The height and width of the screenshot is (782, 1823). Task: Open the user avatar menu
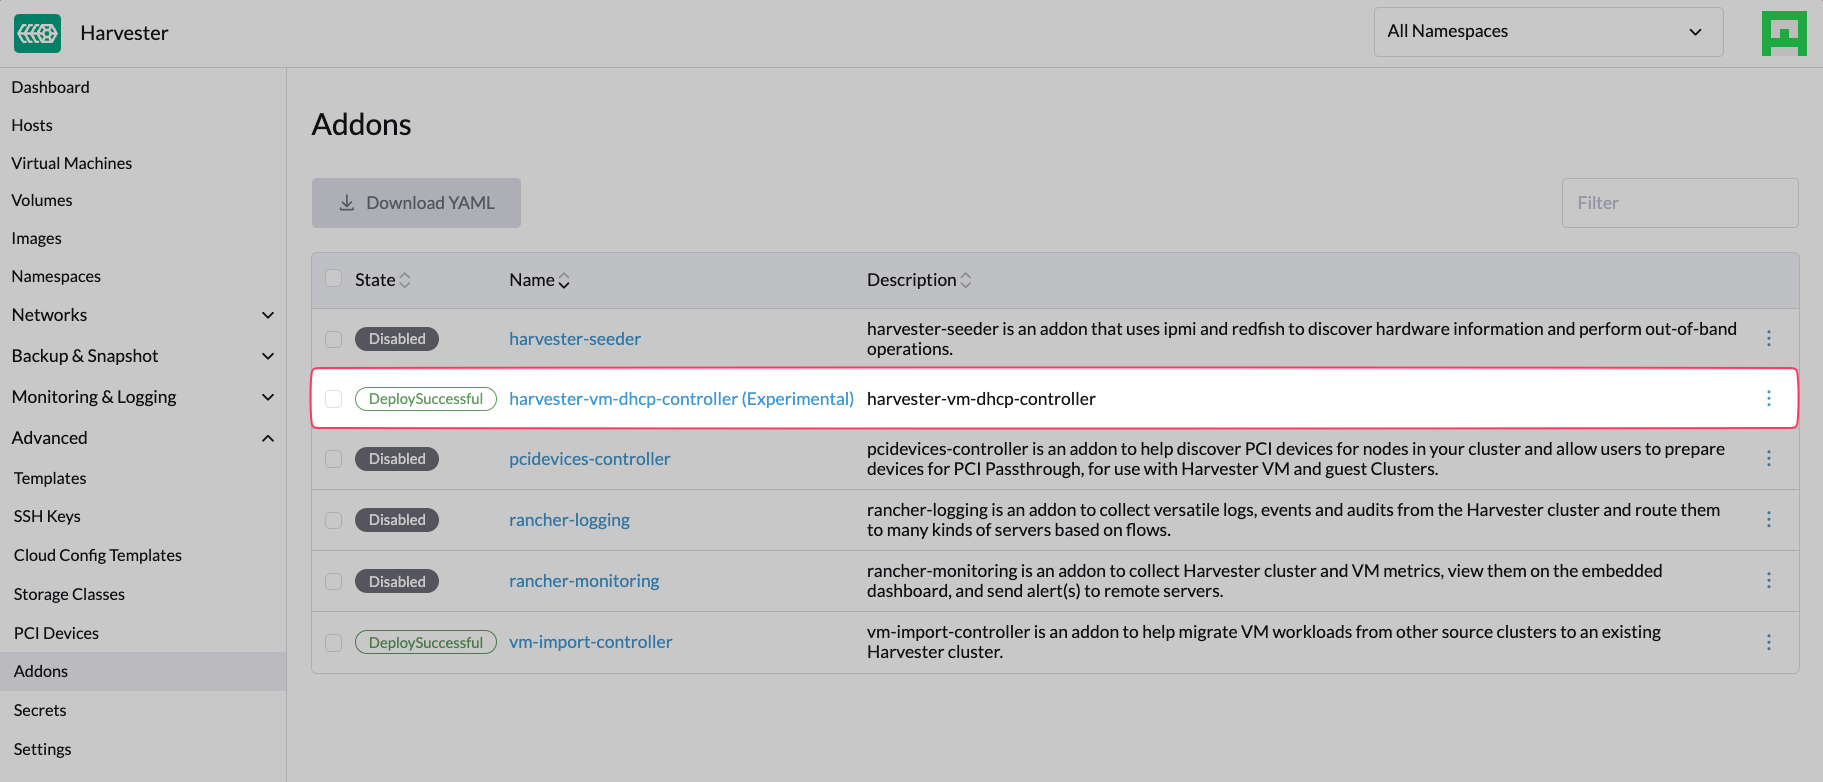[x=1783, y=33]
